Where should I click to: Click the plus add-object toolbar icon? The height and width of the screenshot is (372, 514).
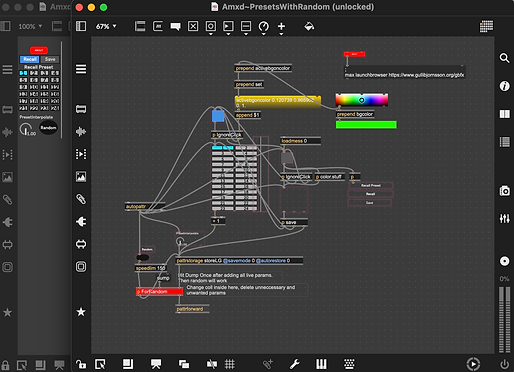click(281, 26)
